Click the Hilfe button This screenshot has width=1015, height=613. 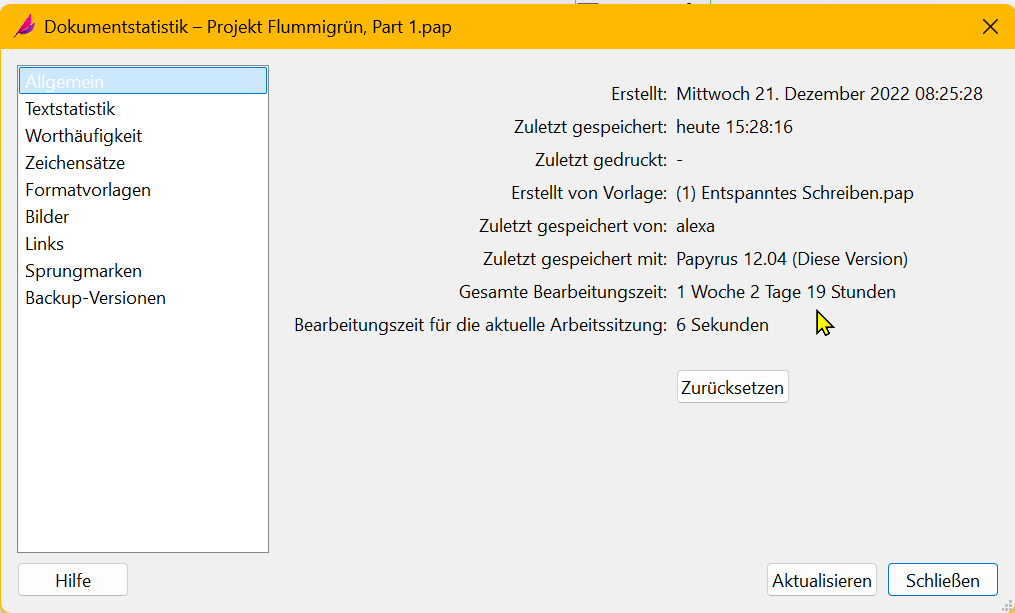point(73,580)
